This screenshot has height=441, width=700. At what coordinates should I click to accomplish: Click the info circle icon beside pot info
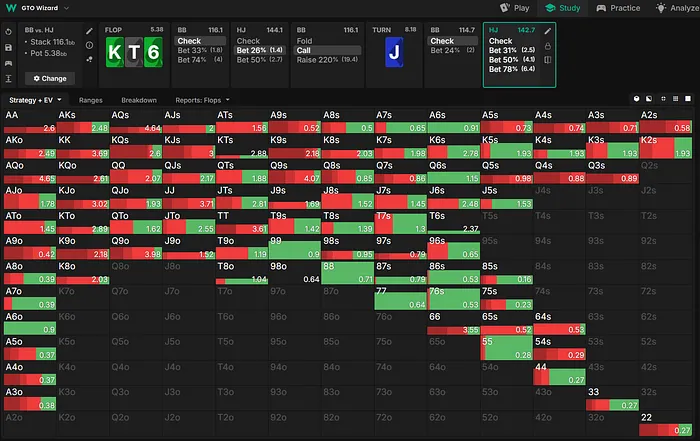(x=90, y=47)
